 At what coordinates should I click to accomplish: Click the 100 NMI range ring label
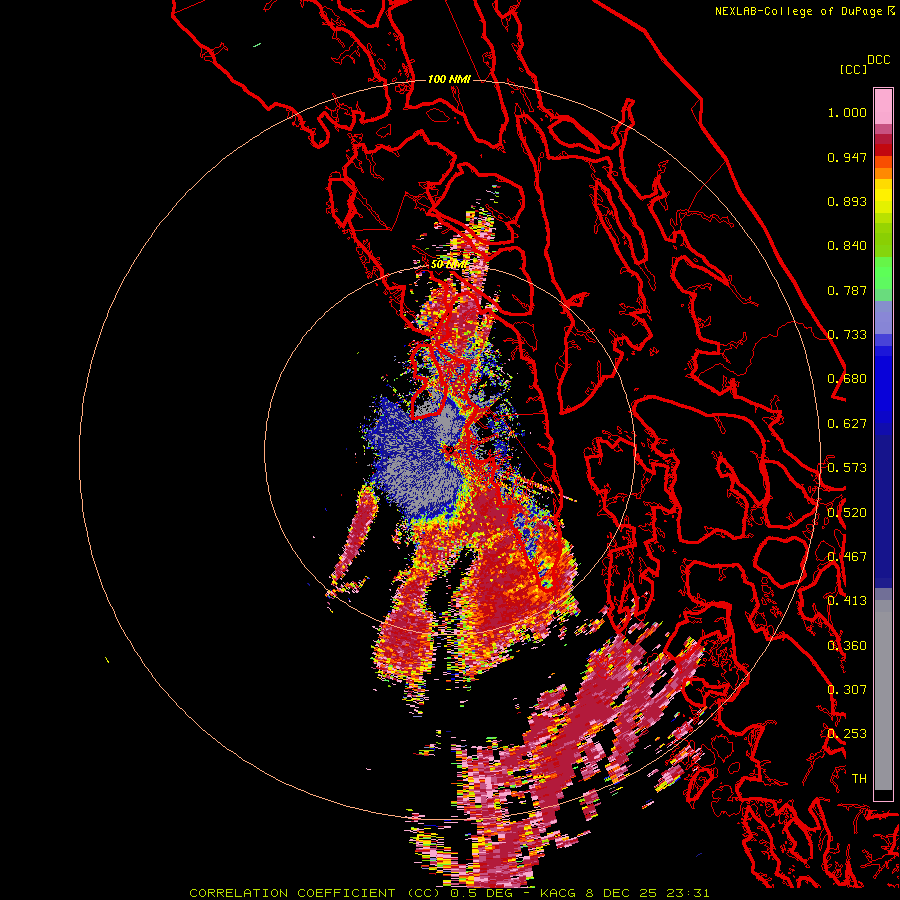(x=449, y=79)
